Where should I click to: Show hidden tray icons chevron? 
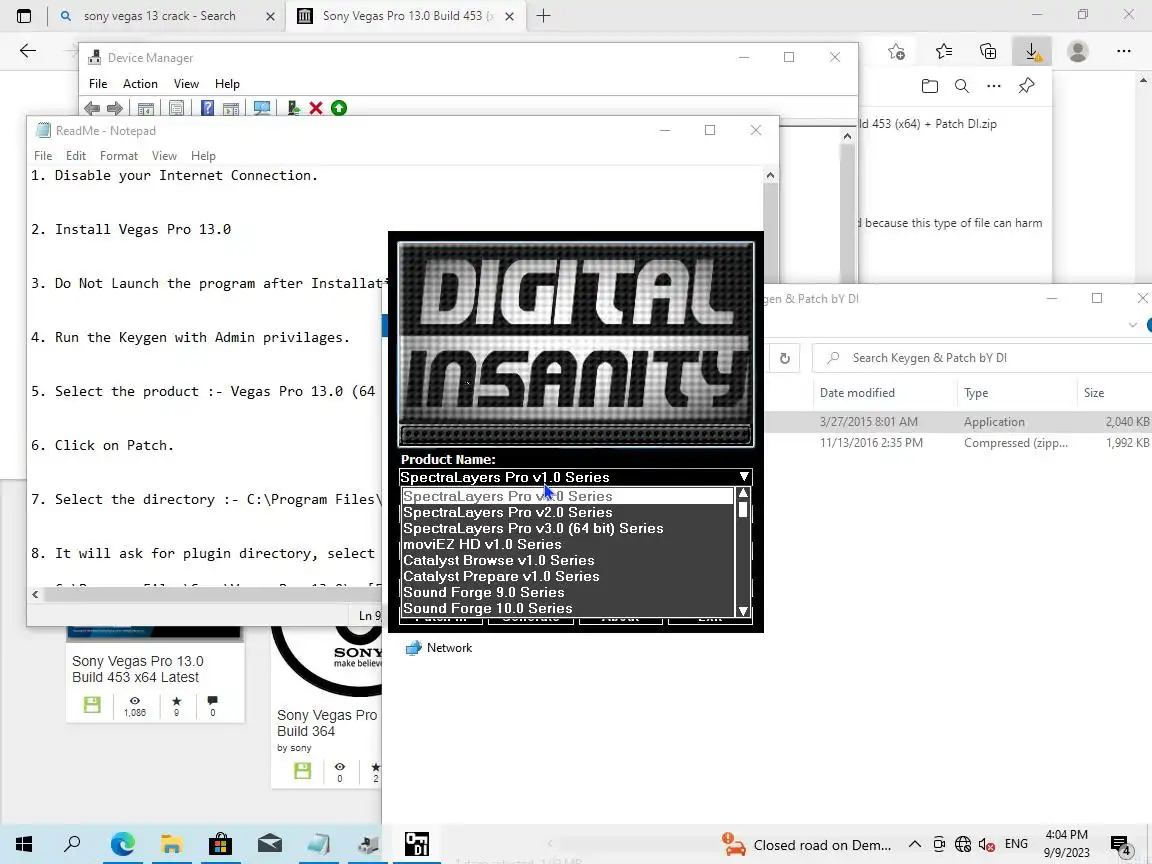(915, 845)
